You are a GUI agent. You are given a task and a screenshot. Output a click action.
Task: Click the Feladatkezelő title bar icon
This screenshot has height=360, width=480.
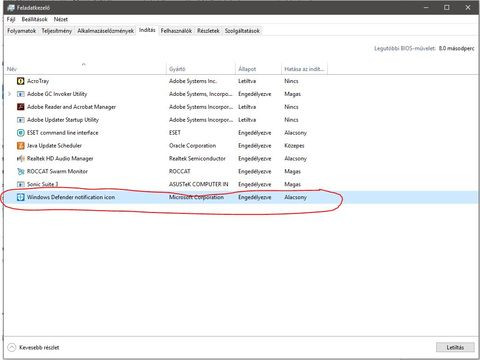11,7
